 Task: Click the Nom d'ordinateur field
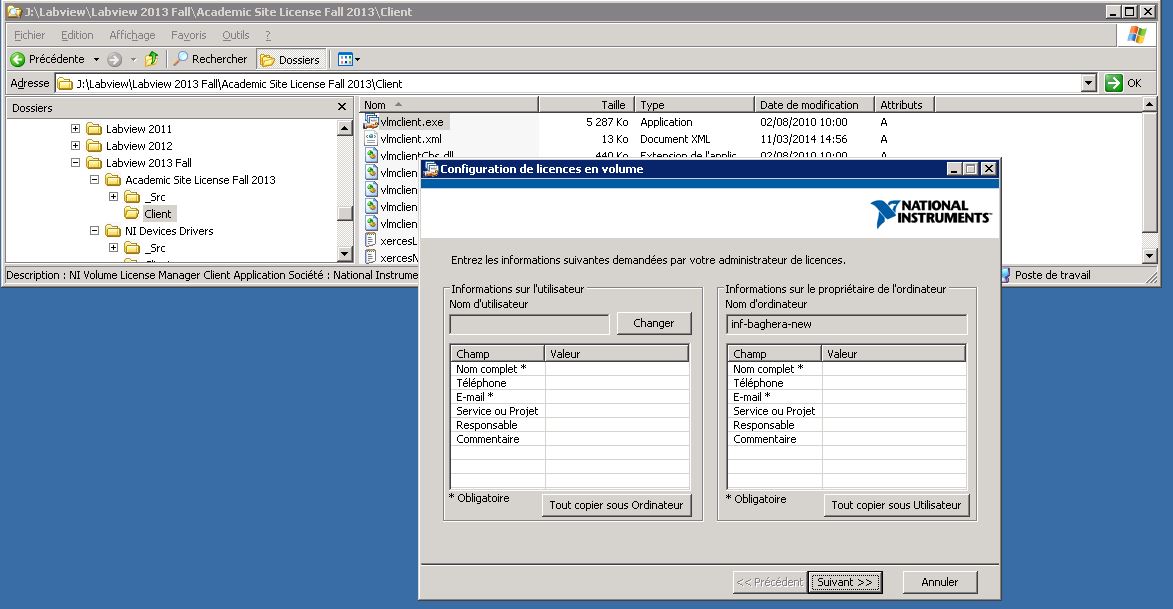coord(846,324)
